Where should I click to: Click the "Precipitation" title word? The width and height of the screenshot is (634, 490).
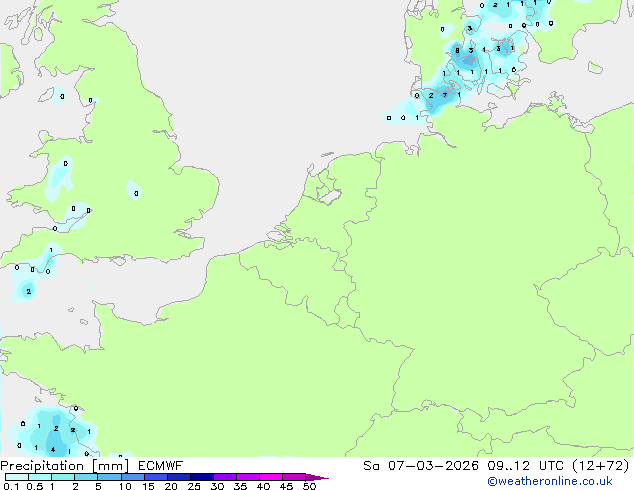[x=42, y=466]
